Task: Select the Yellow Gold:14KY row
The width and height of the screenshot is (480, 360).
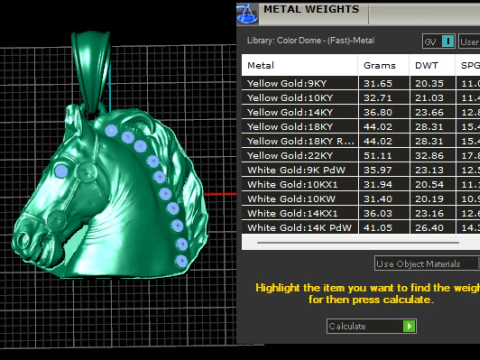Action: pyautogui.click(x=361, y=112)
